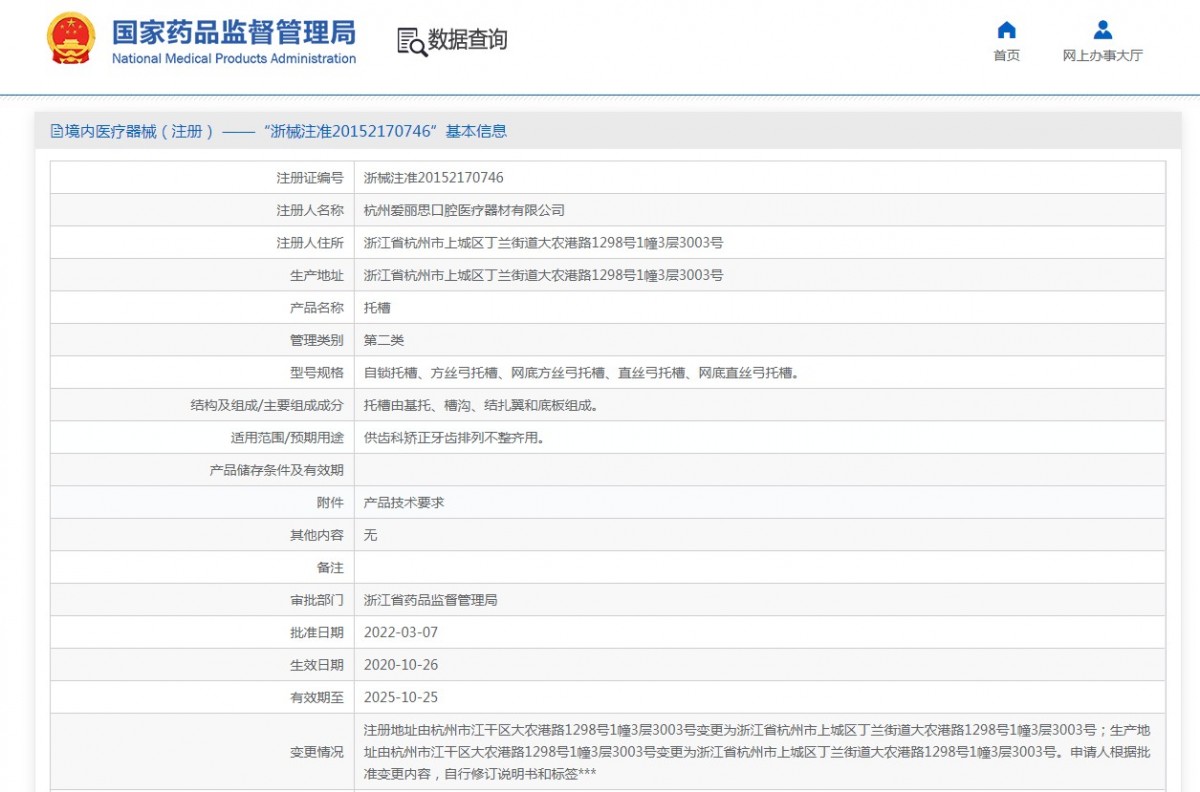Viewport: 1200px width, 792px height.
Task: Click the 有效期至 label
Action: click(317, 698)
